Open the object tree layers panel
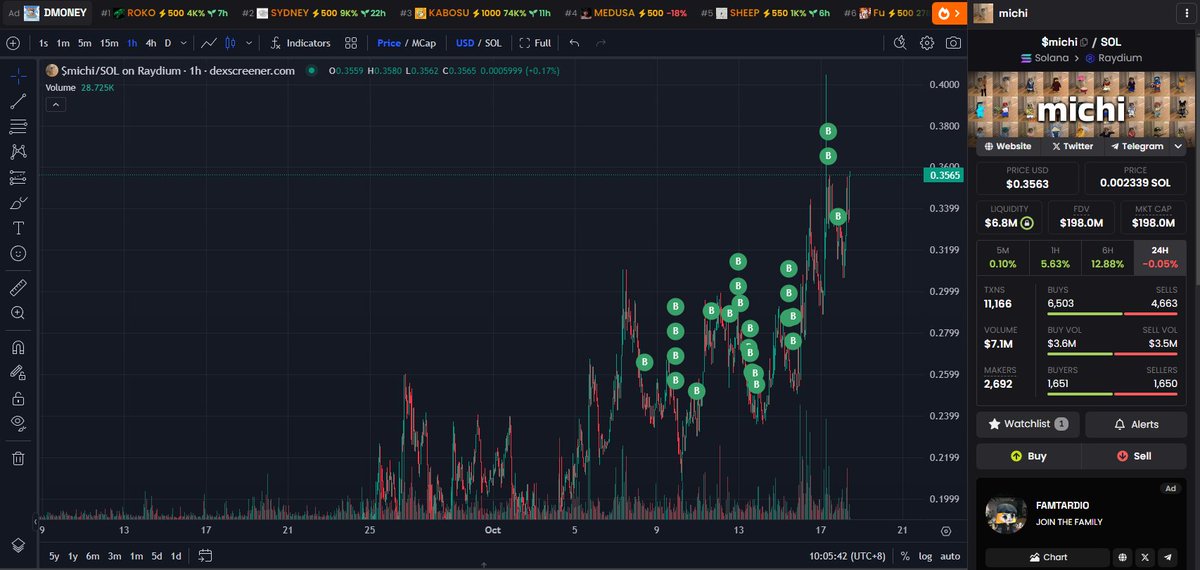The width and height of the screenshot is (1200, 570). tap(18, 545)
